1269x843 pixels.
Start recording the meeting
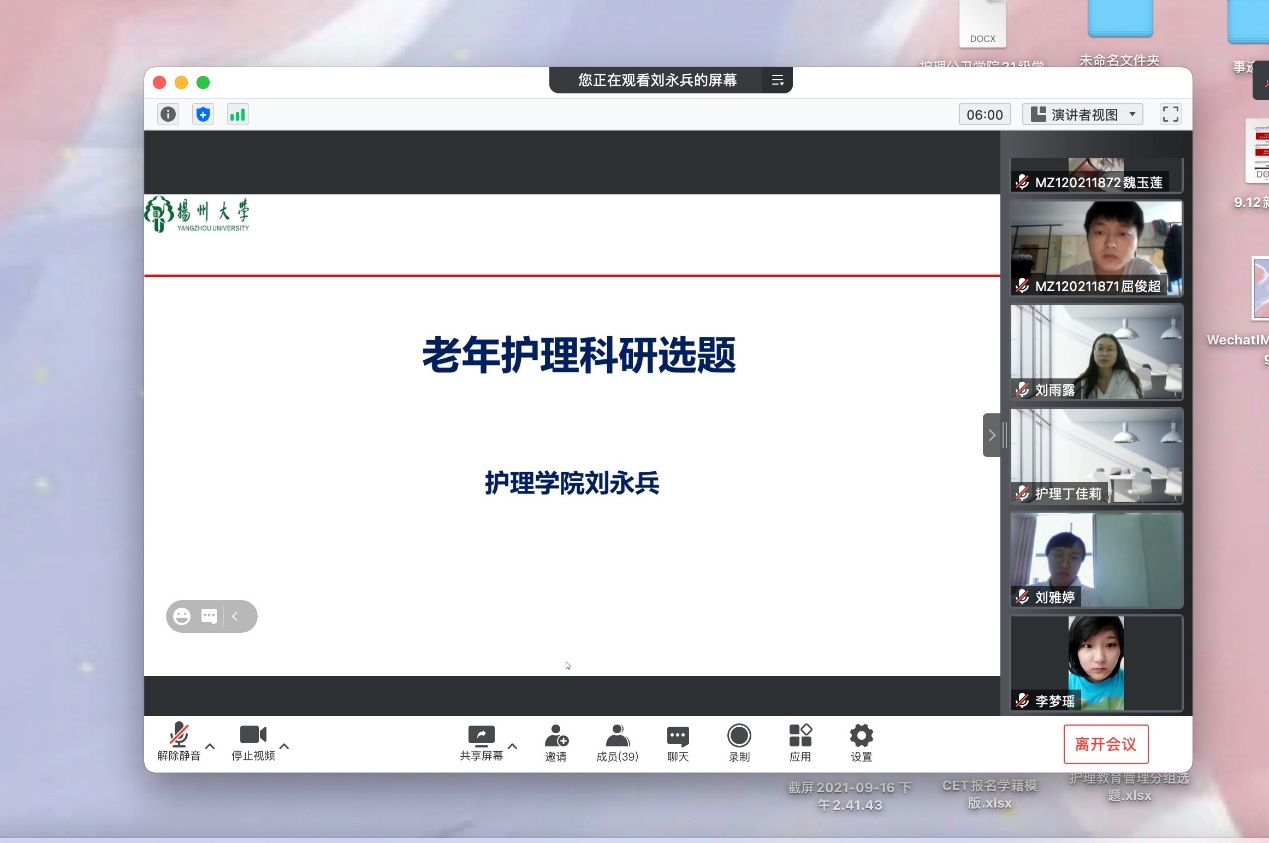coord(739,743)
